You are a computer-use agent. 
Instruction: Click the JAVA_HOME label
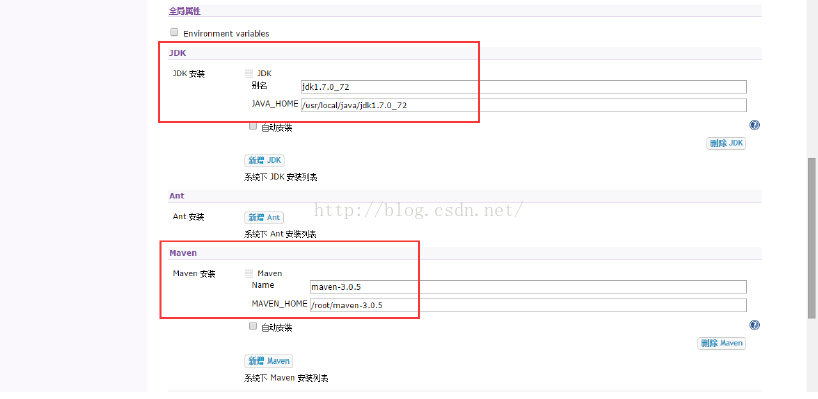(275, 104)
